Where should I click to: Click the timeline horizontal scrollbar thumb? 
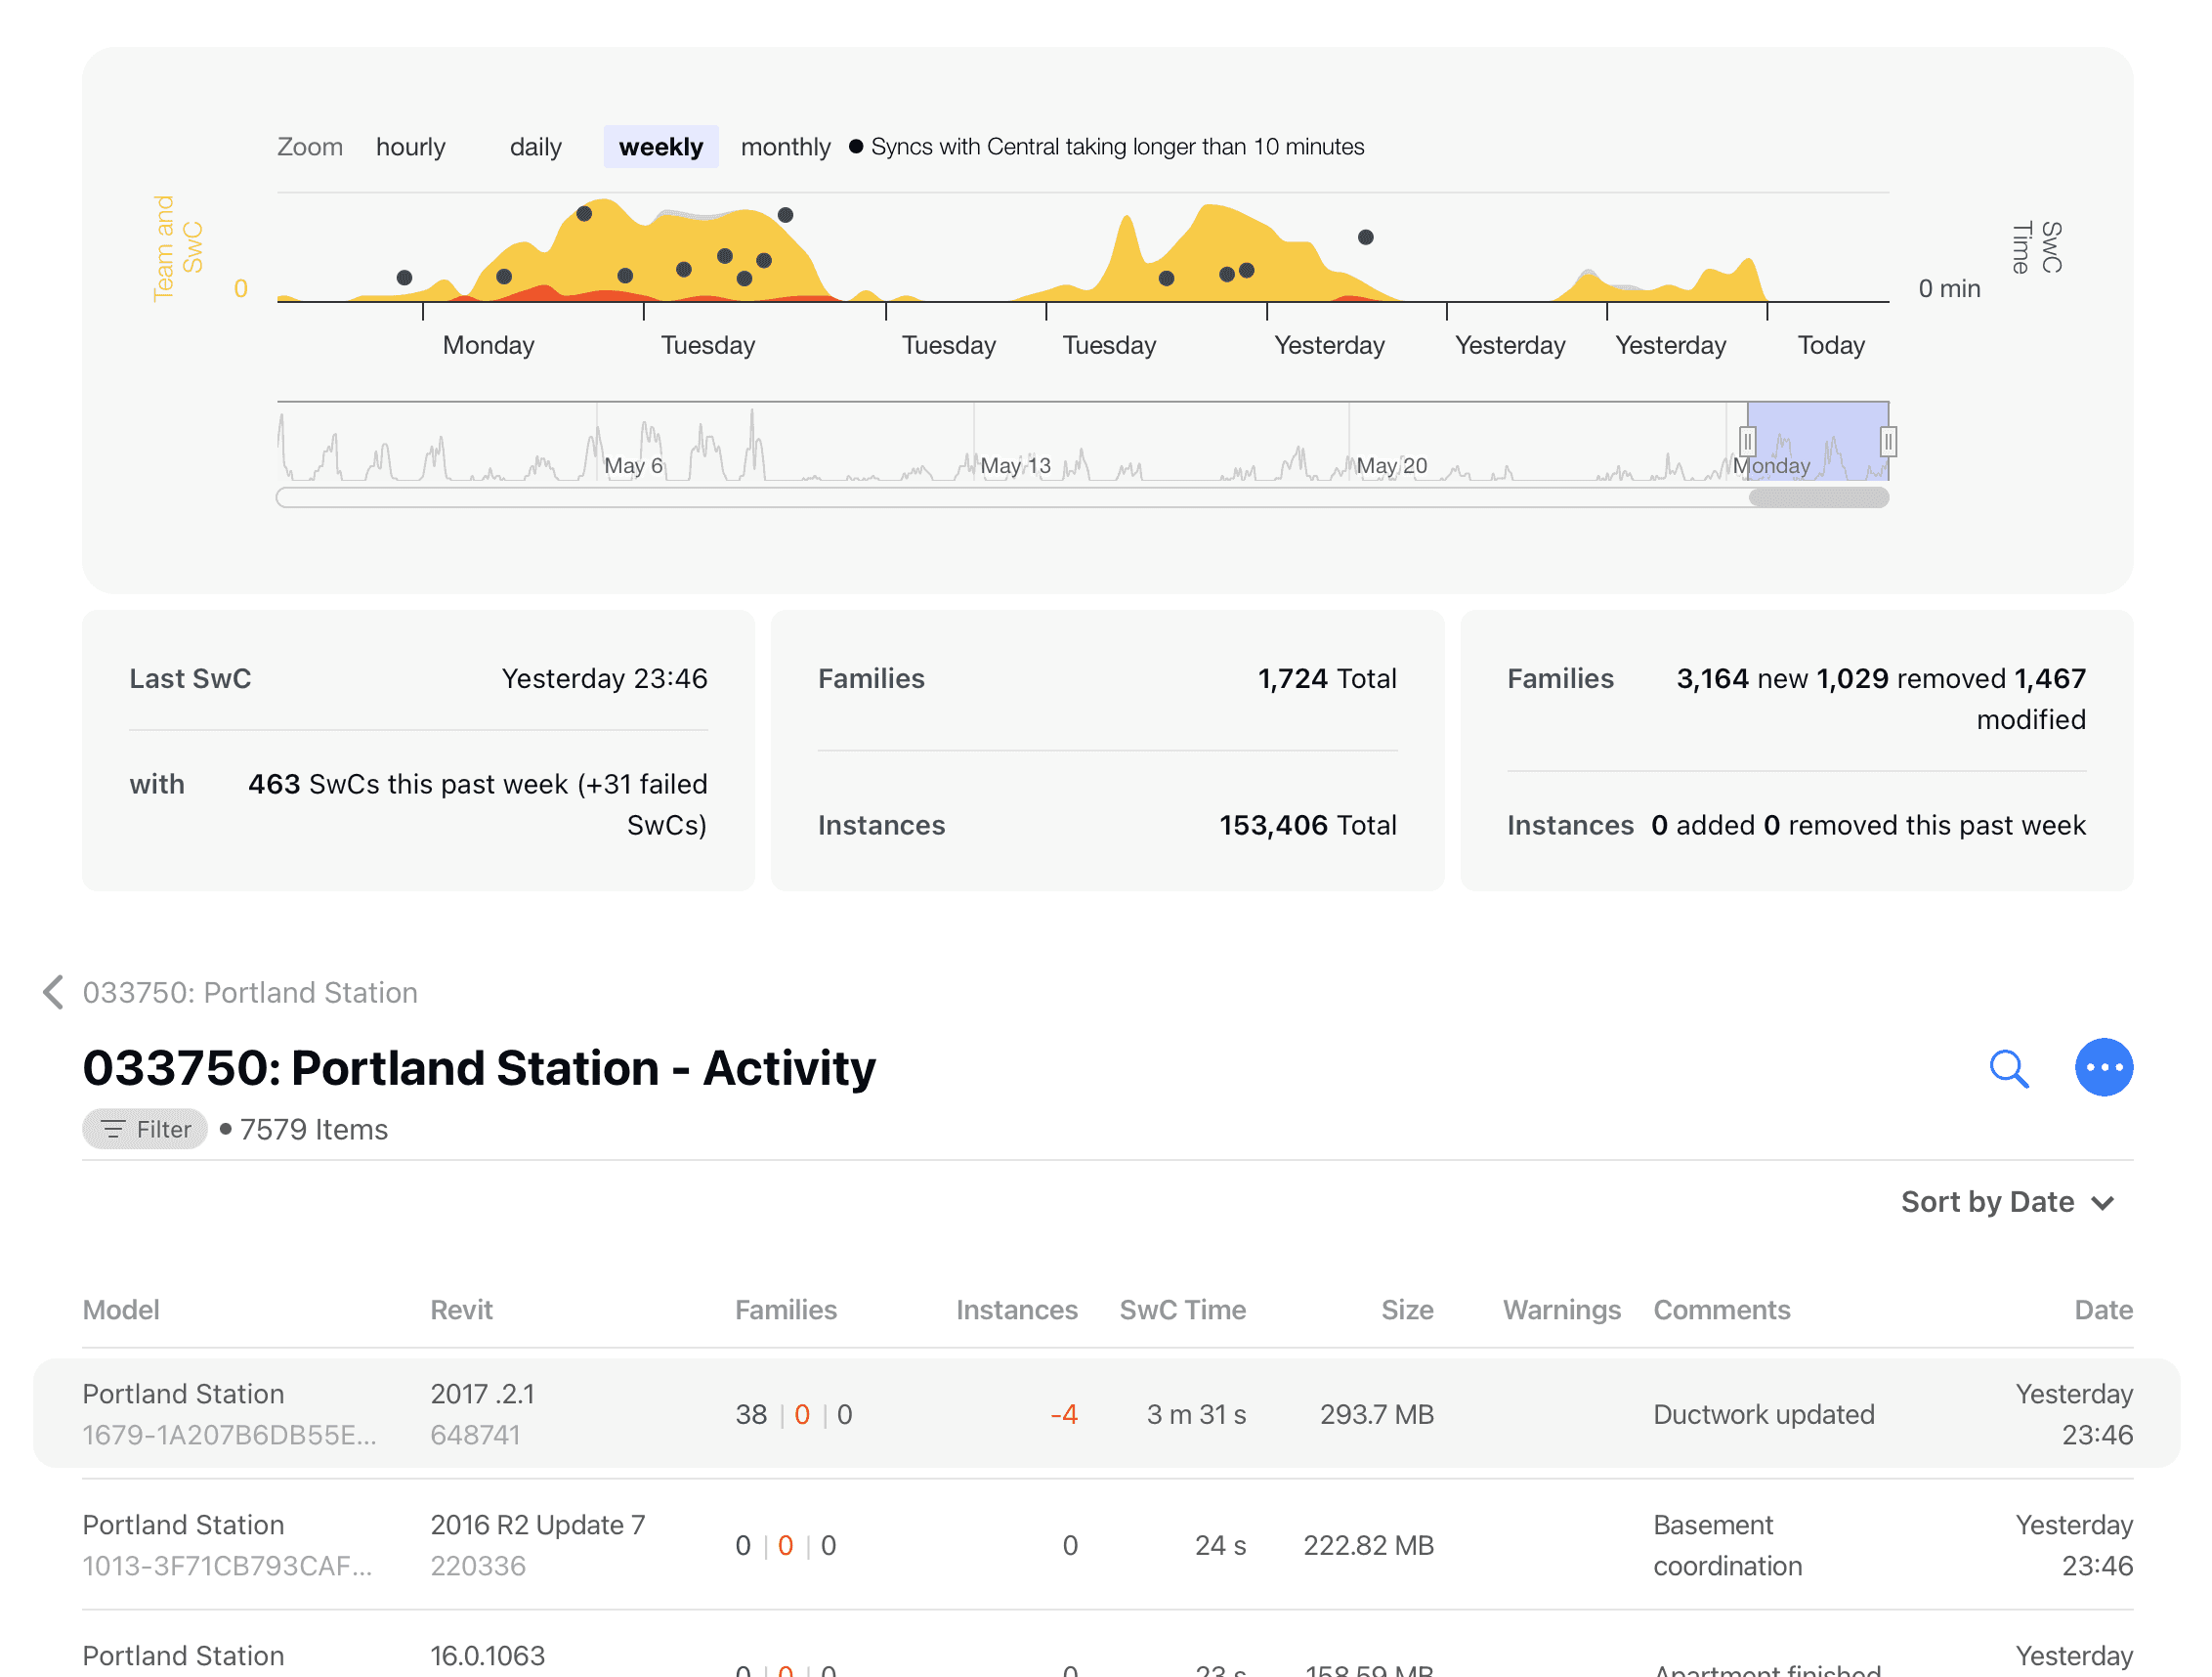click(1818, 497)
